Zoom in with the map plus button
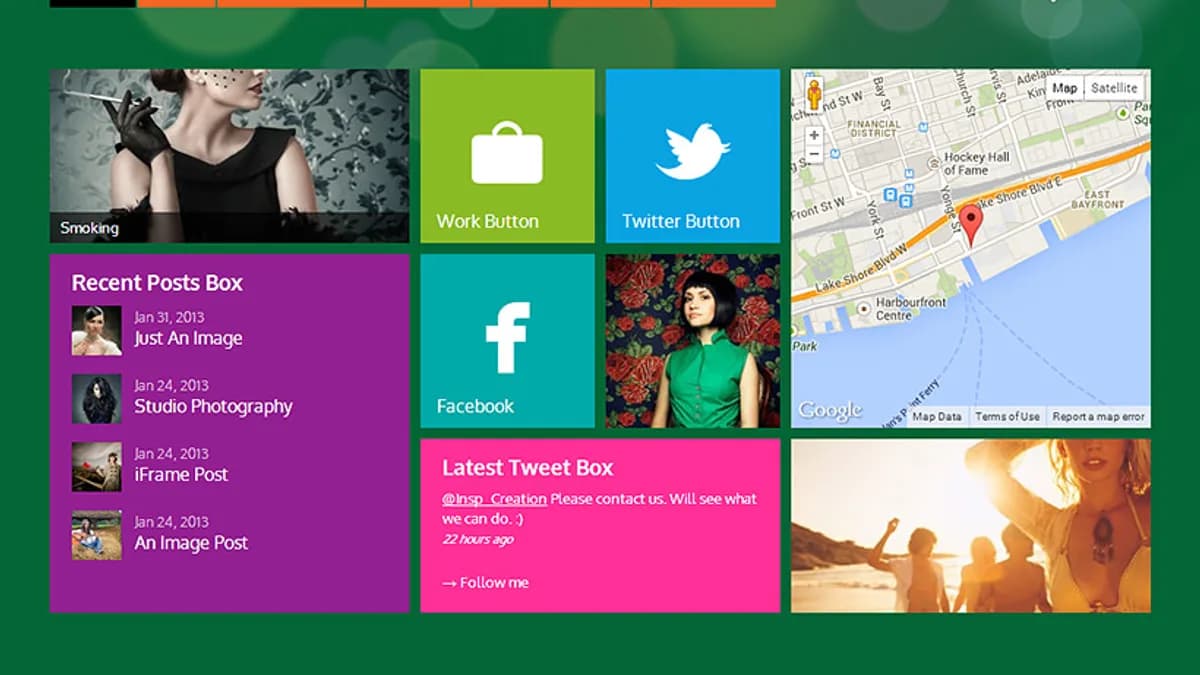This screenshot has height=675, width=1200. click(814, 135)
